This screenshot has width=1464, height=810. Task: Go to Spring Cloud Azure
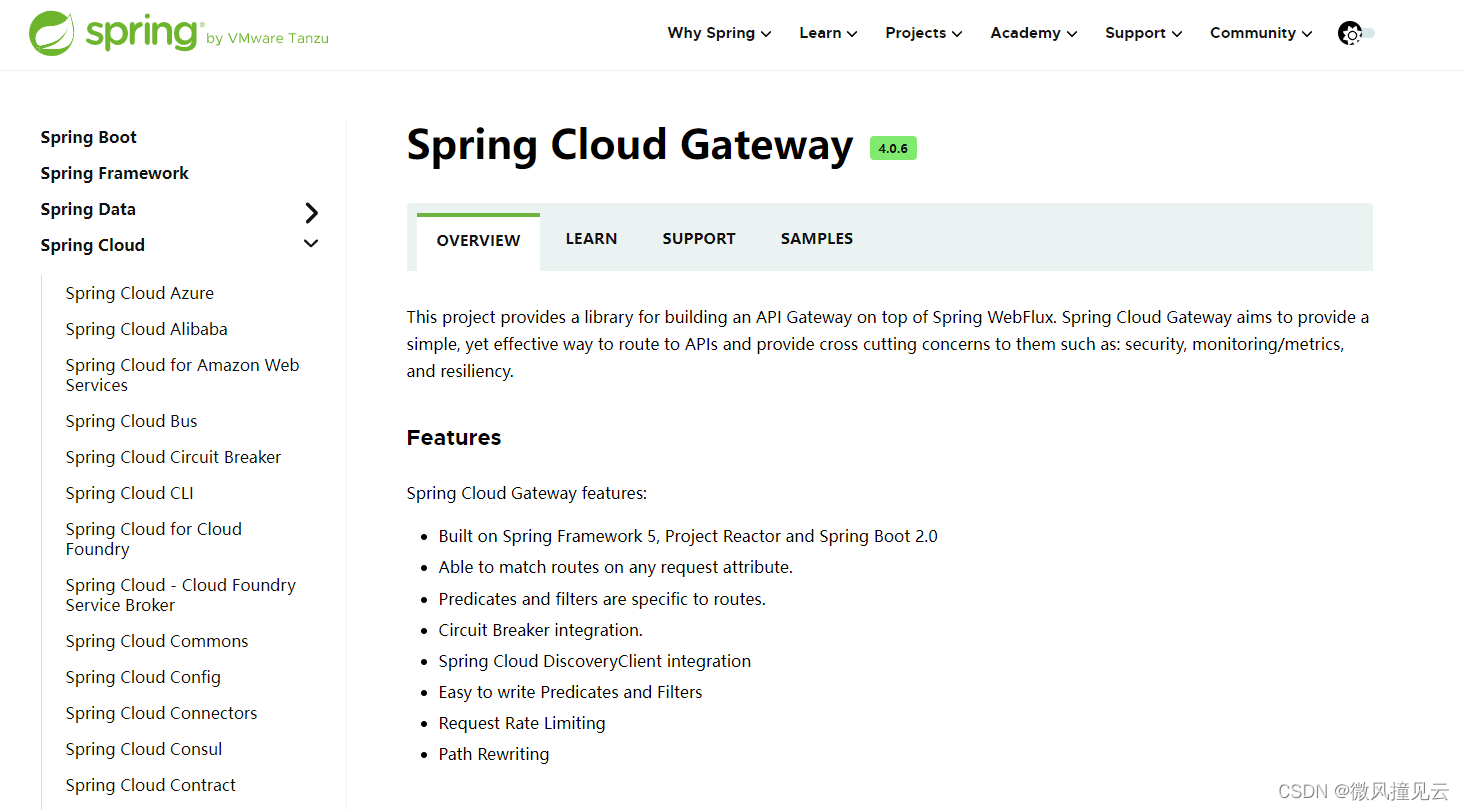click(140, 293)
